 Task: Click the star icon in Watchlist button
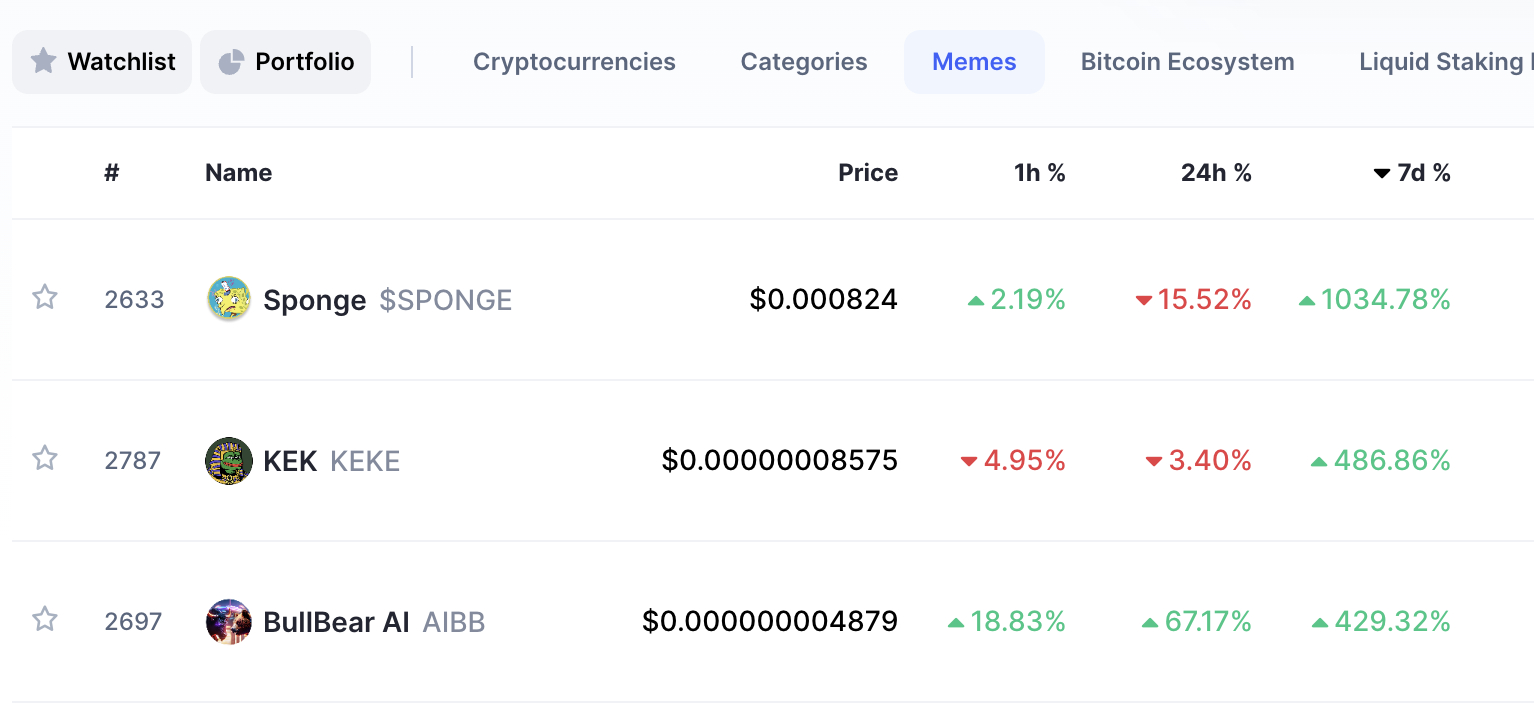pos(43,62)
